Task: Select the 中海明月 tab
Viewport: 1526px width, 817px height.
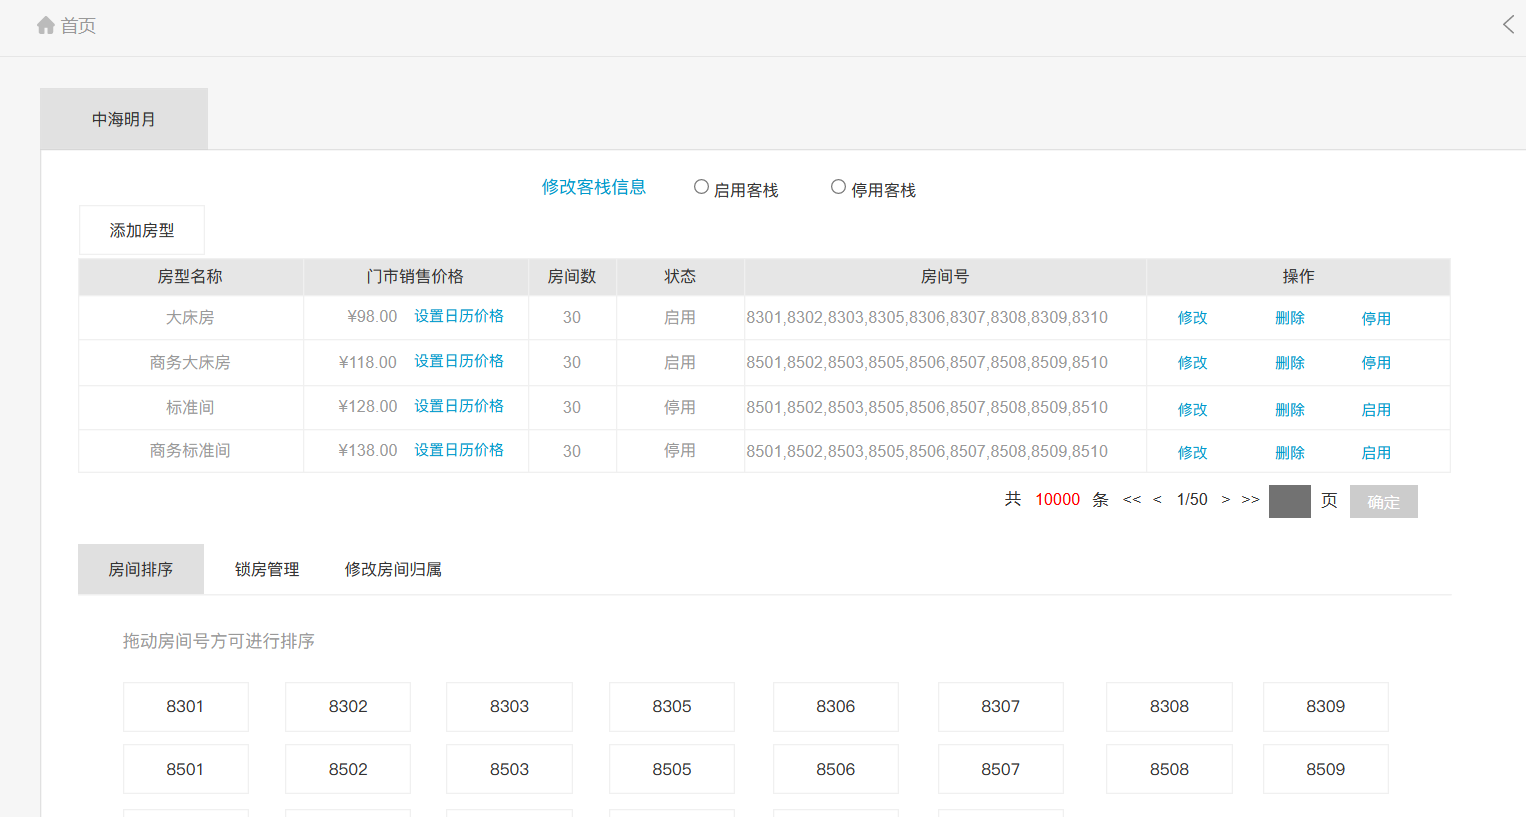Action: pos(124,119)
